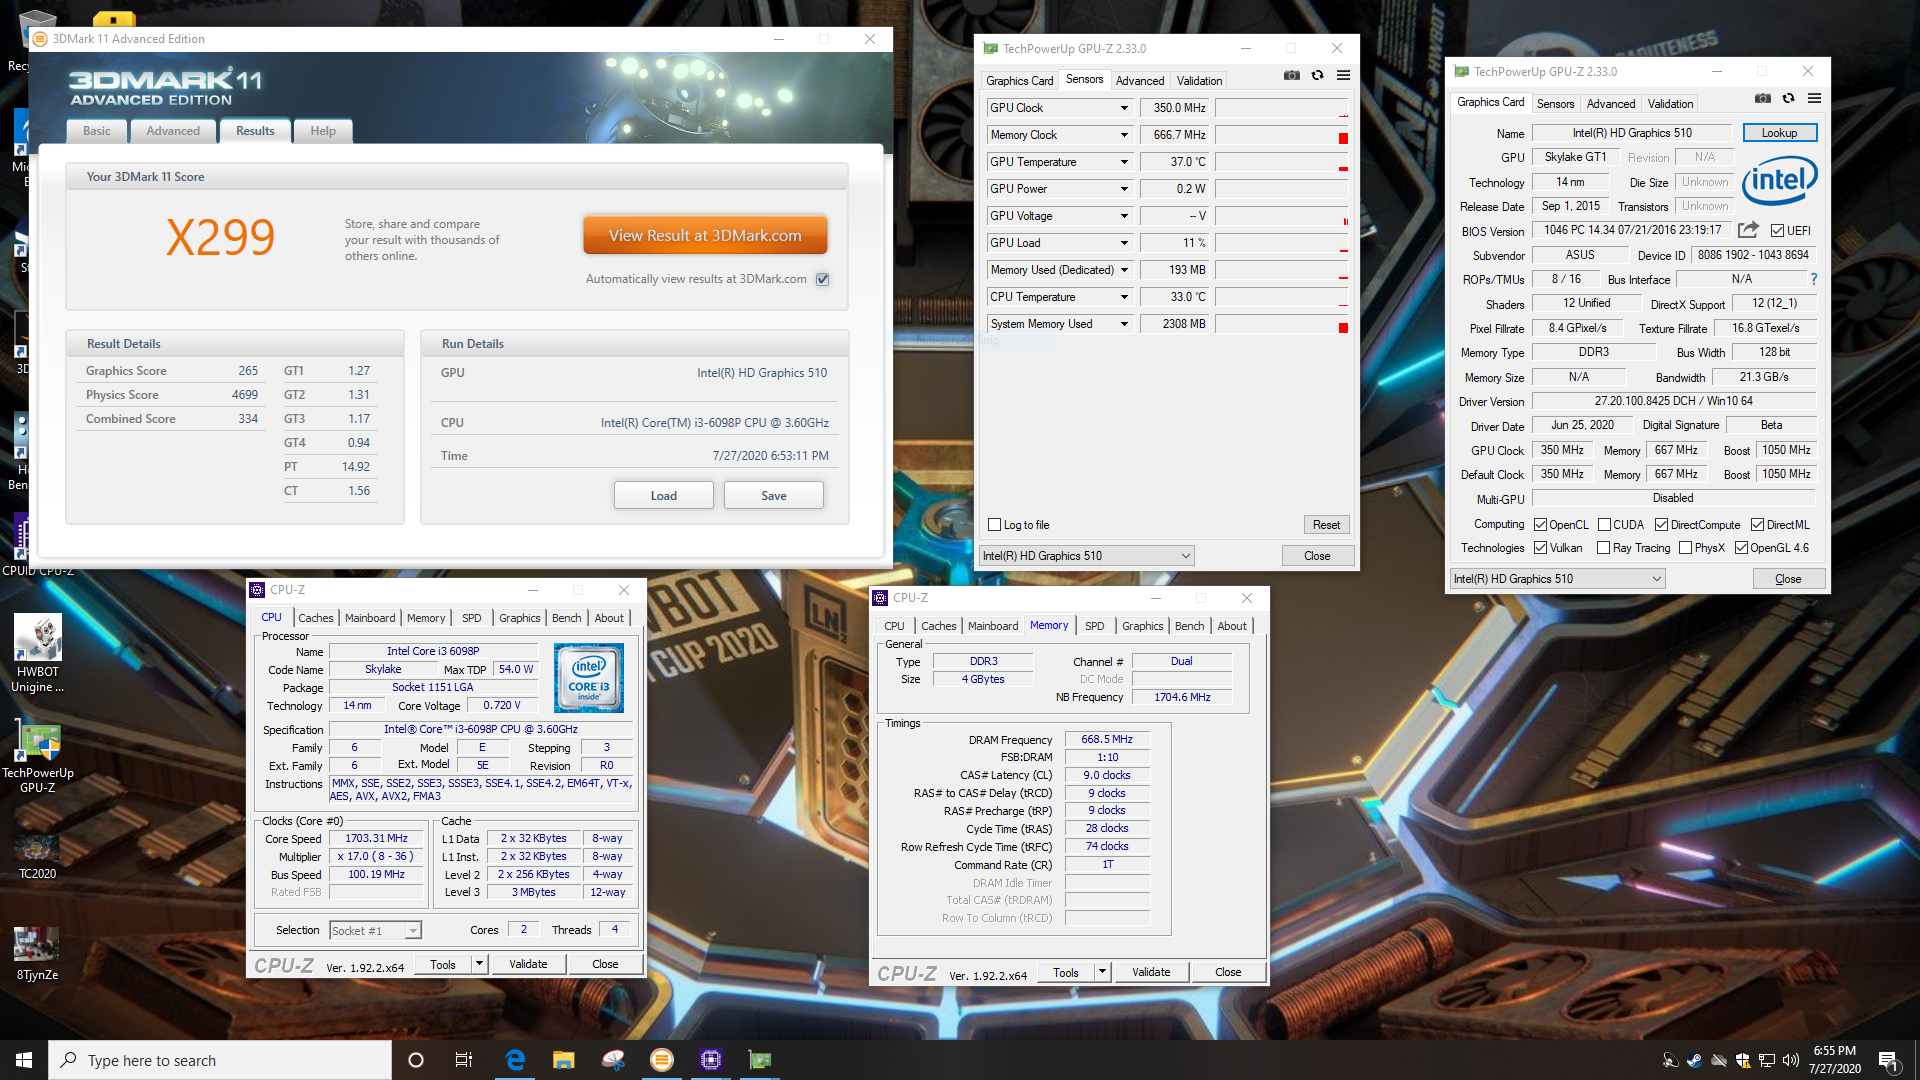Click Windows taskbar search box

(220, 1060)
